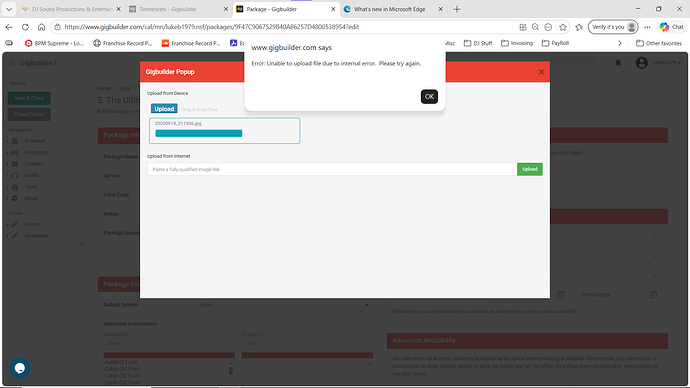Open the zoom magnifier icon in address bar
The width and height of the screenshot is (690, 388).
pyautogui.click(x=535, y=27)
